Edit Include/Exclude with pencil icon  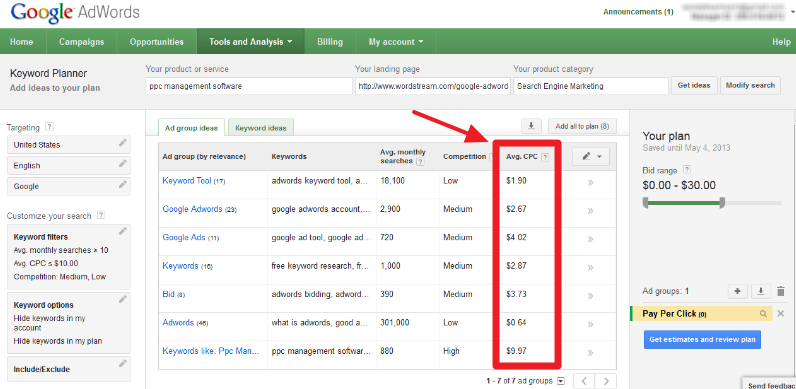click(x=122, y=364)
